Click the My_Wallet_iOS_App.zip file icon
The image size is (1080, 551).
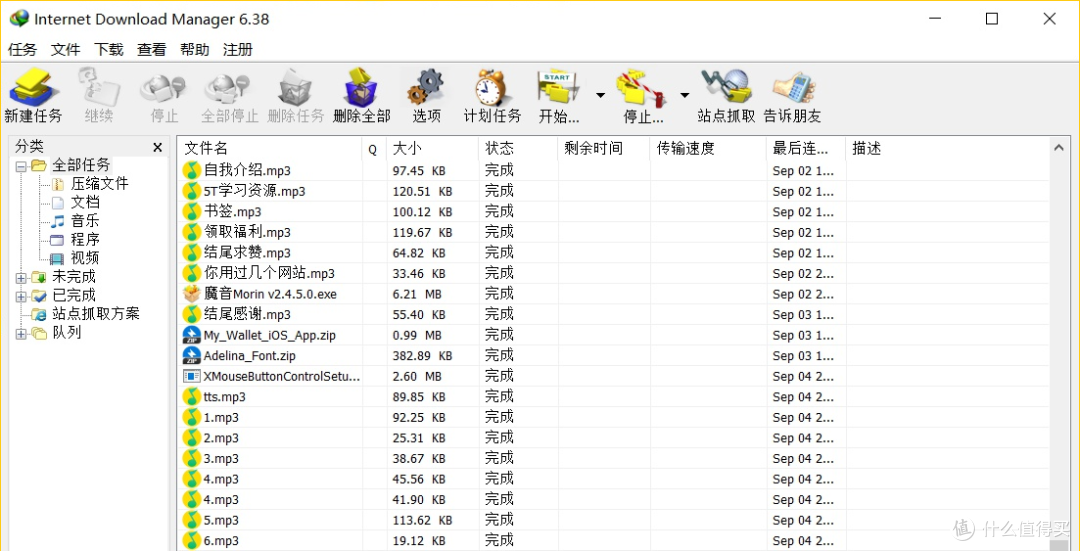tap(191, 335)
